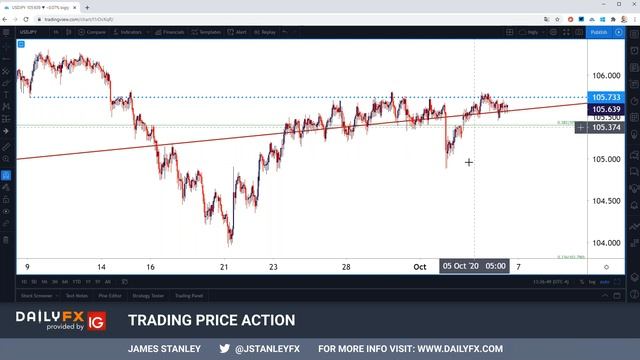Viewport: 640px width, 360px height.
Task: Take a chart snapshot
Action: click(579, 32)
